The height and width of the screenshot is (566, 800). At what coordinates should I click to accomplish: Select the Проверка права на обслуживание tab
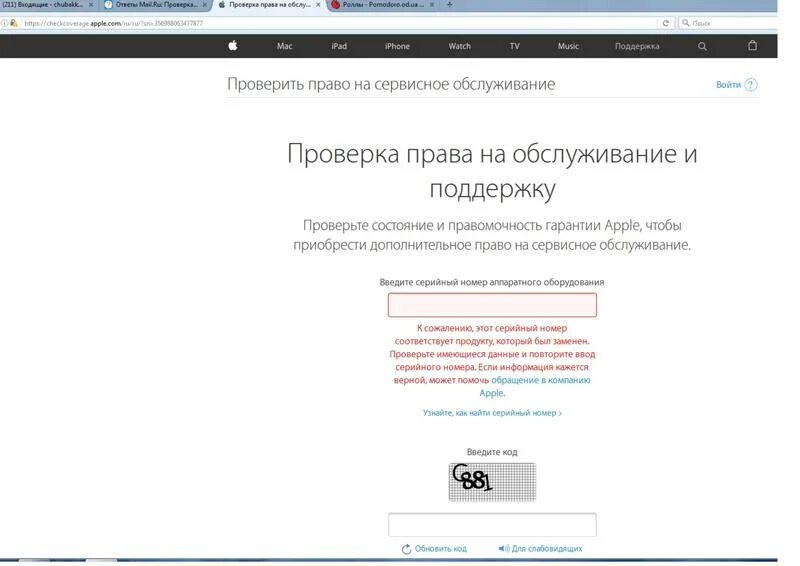pyautogui.click(x=269, y=5)
